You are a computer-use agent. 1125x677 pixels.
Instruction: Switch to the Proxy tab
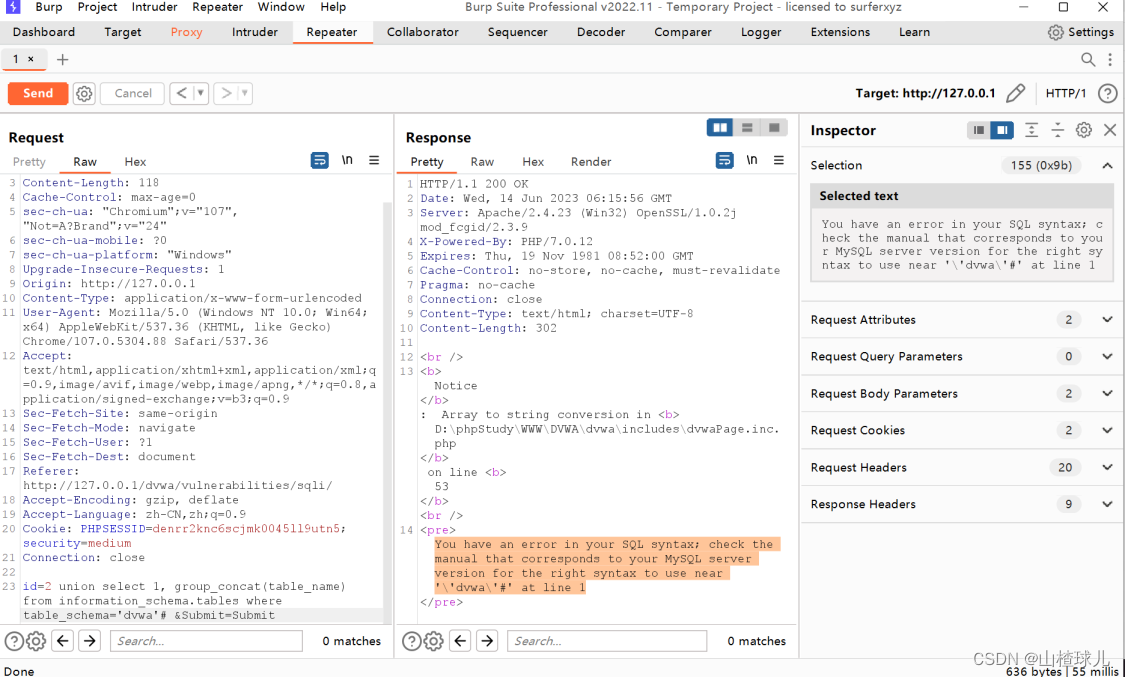(x=187, y=32)
